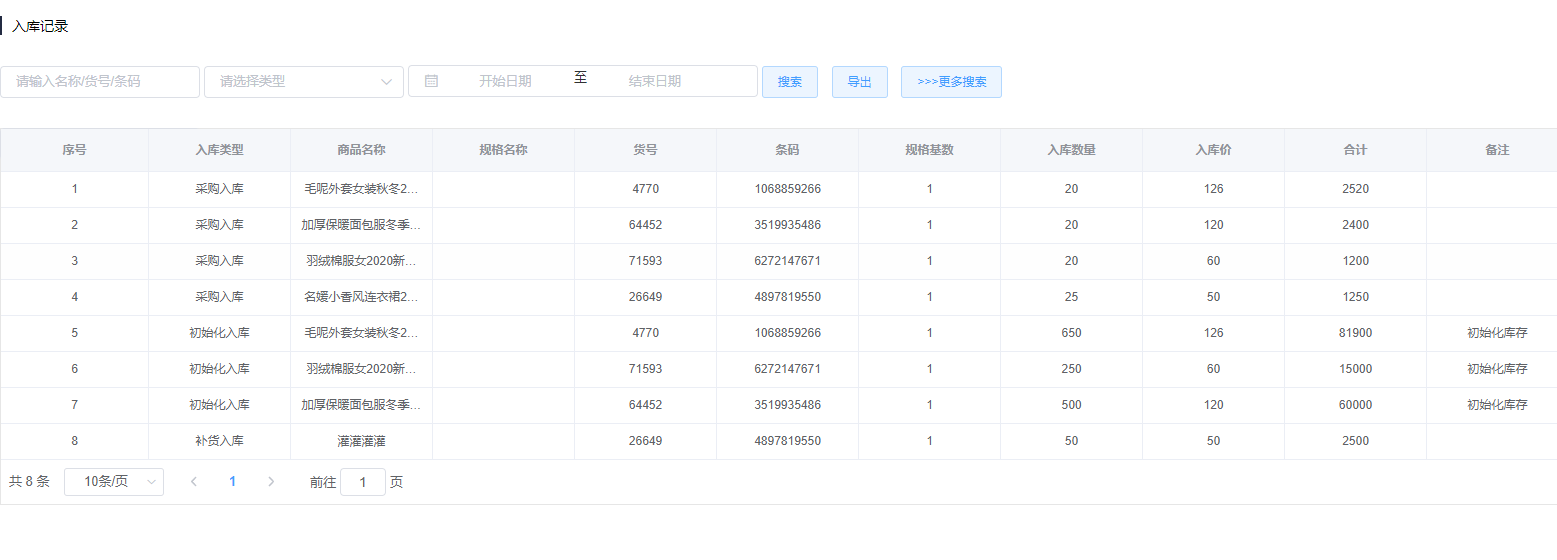Click the 商品名称 column header
This screenshot has height=560, width=1557.
[x=362, y=150]
